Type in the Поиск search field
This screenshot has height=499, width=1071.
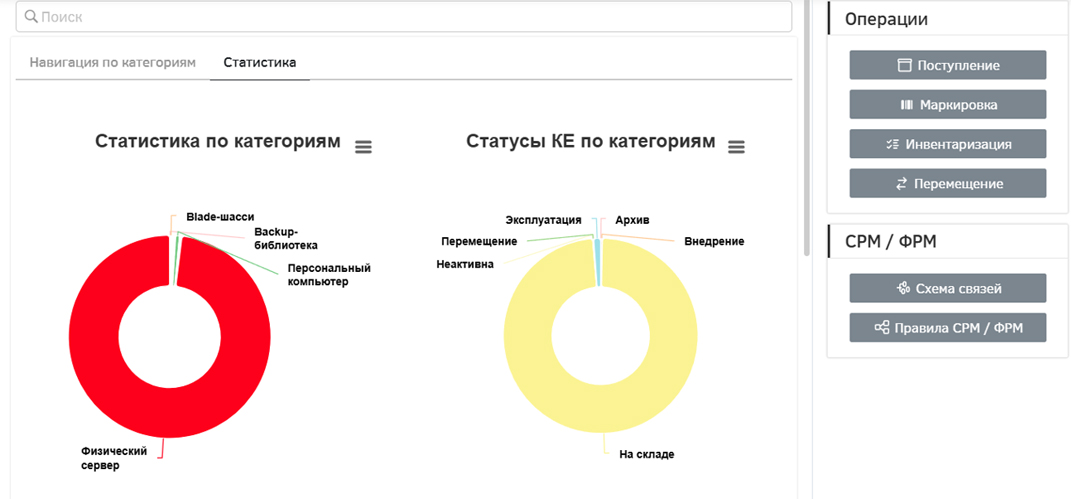point(400,17)
